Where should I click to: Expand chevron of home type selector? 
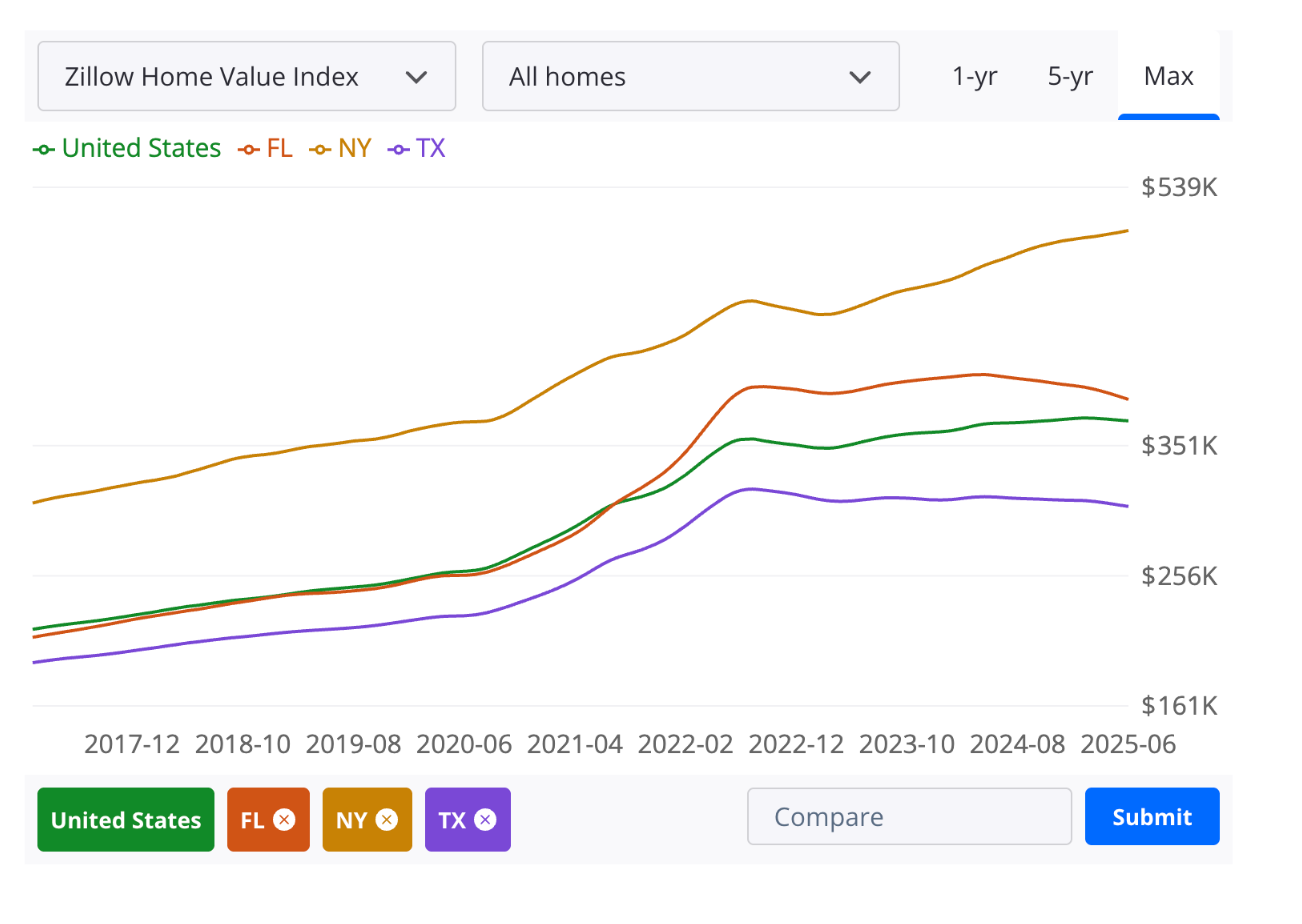point(859,77)
